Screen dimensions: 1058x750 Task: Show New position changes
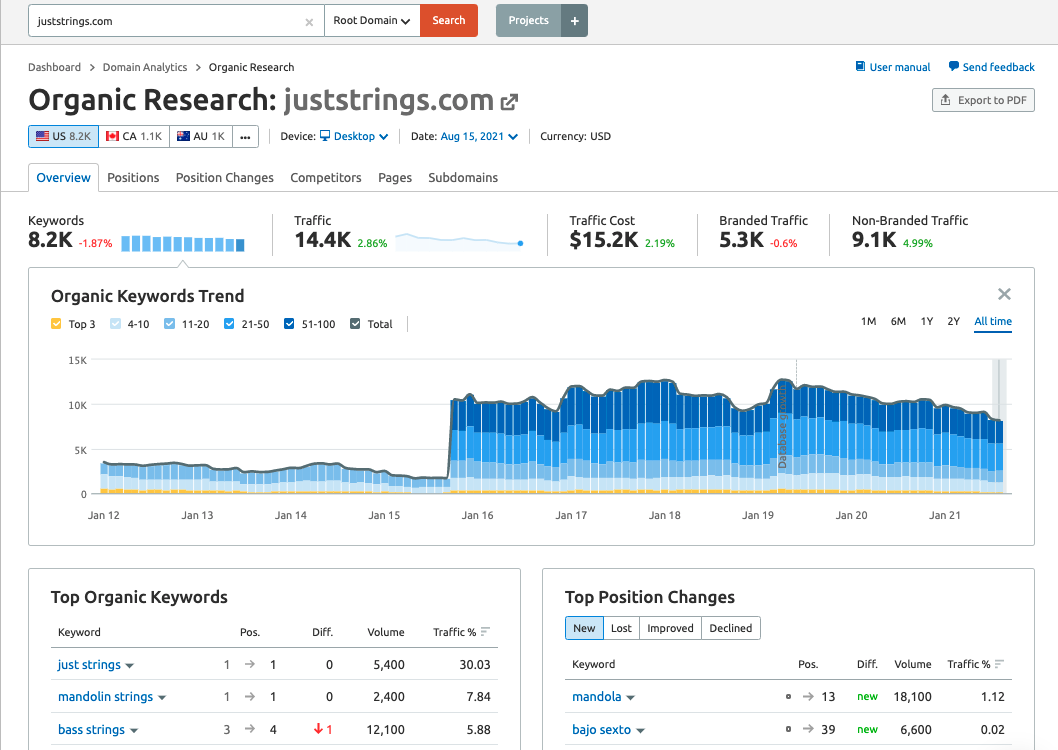coord(584,628)
